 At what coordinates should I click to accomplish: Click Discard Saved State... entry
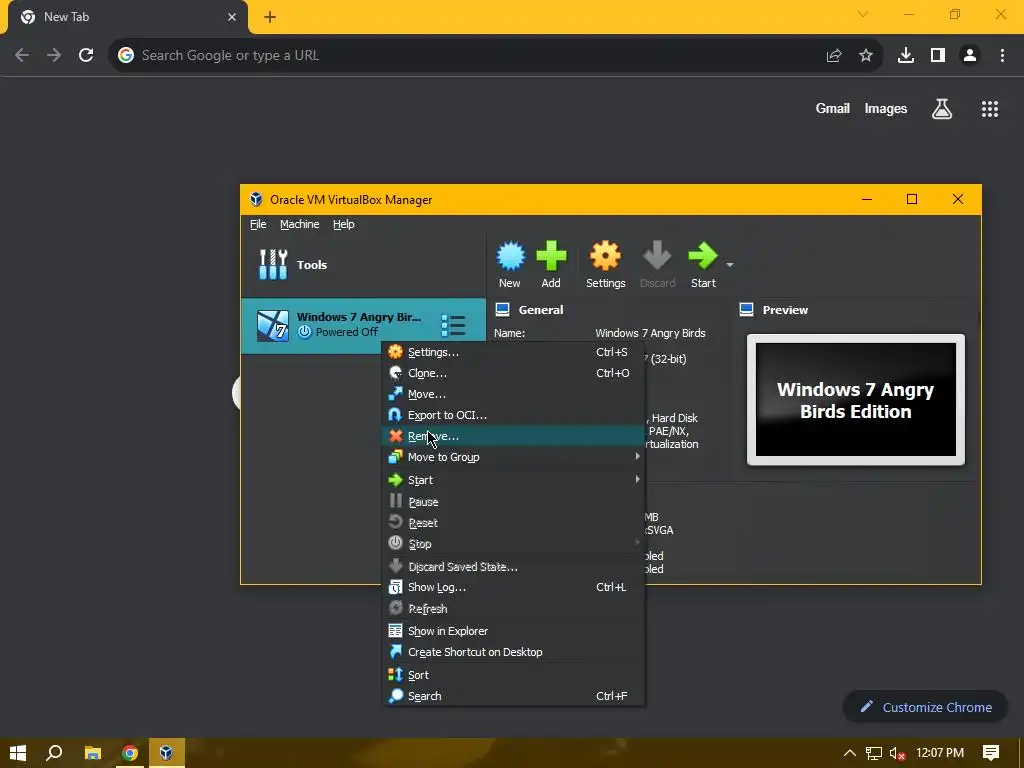(x=513, y=566)
